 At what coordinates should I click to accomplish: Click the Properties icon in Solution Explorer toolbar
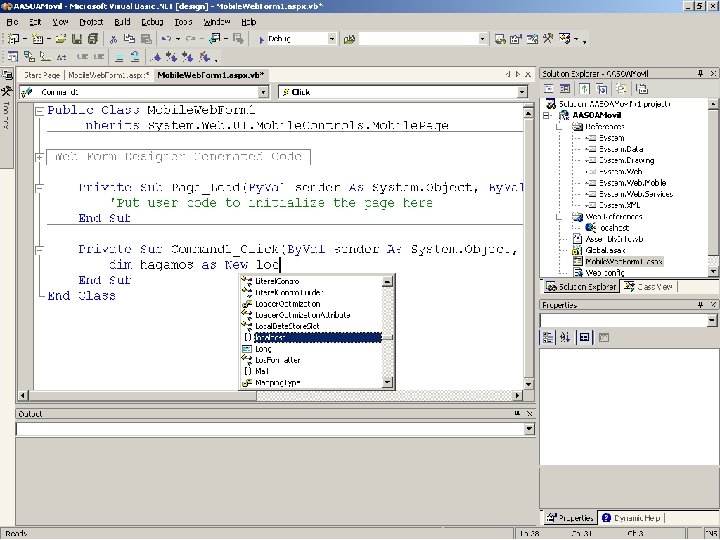pyautogui.click(x=642, y=89)
